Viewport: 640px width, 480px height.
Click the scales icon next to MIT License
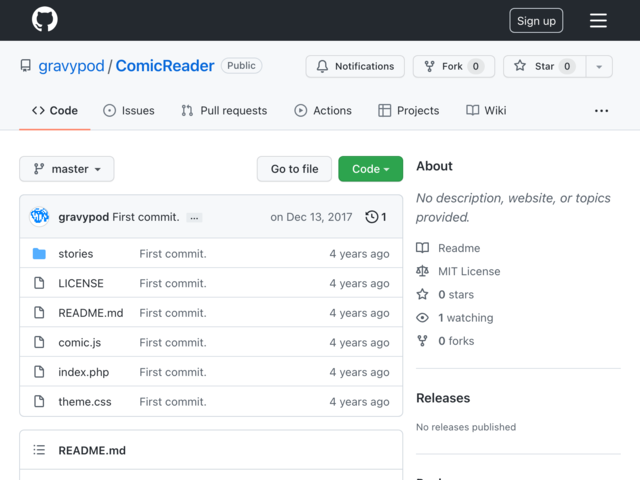(422, 271)
